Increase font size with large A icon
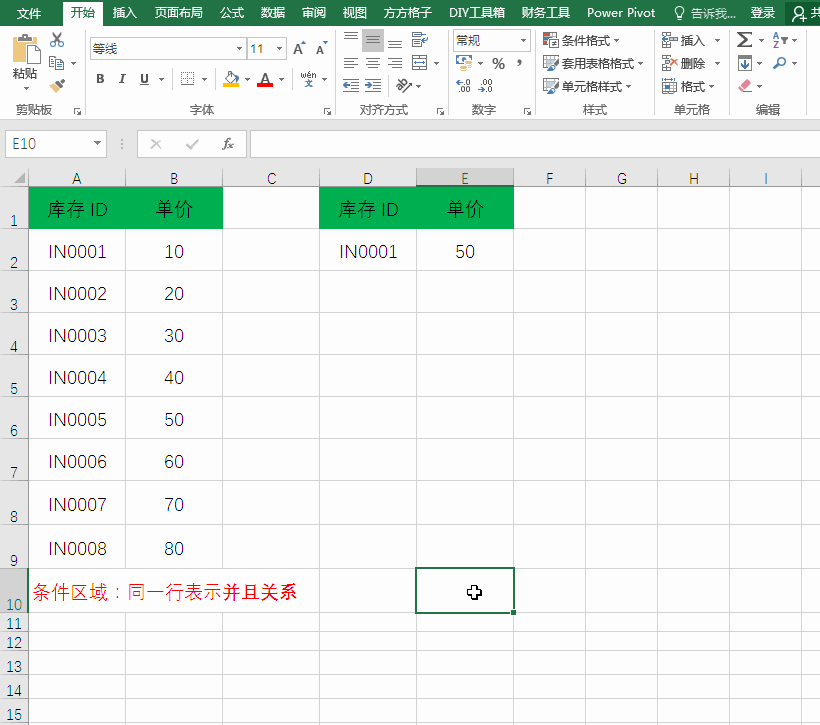This screenshot has height=725, width=820. click(299, 49)
